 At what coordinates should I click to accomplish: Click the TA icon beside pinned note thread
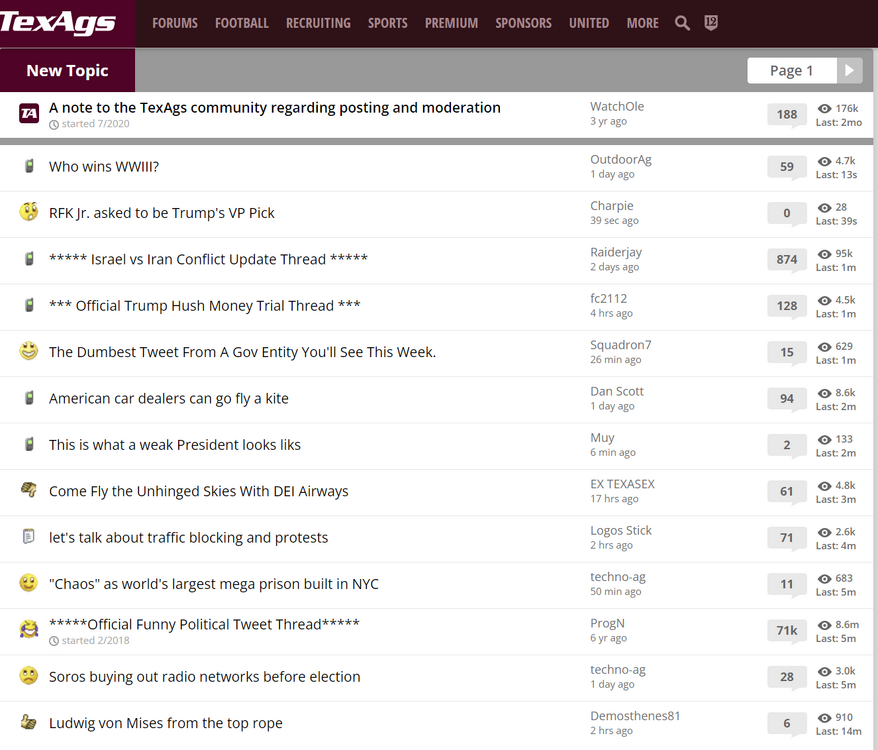[x=29, y=113]
